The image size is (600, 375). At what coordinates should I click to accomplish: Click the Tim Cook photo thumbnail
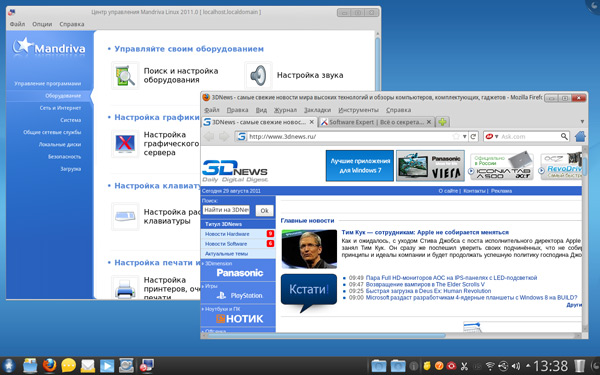[309, 249]
